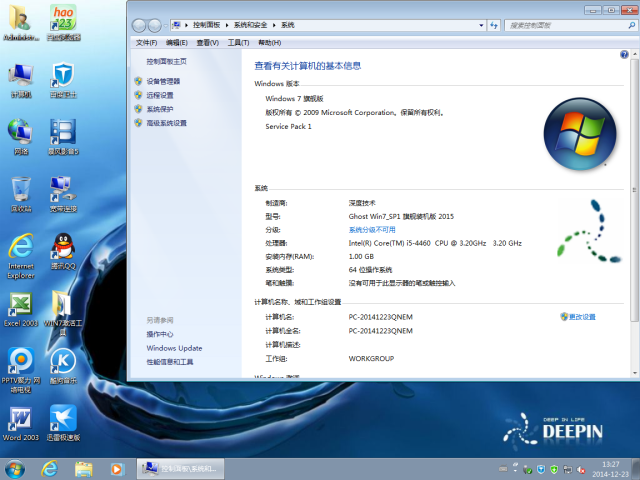Open the Tools (T) menu
This screenshot has width=640, height=480.
coord(238,42)
